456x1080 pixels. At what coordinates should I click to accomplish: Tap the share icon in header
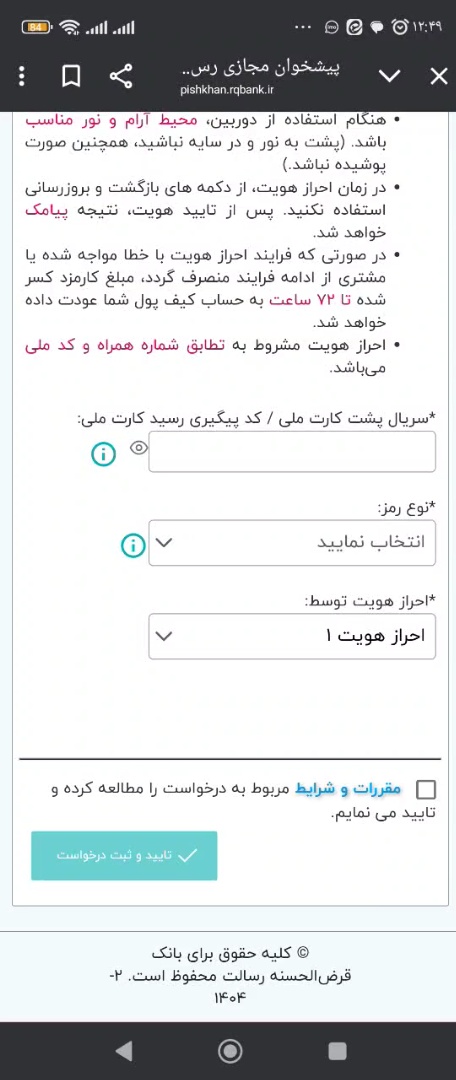(x=121, y=76)
